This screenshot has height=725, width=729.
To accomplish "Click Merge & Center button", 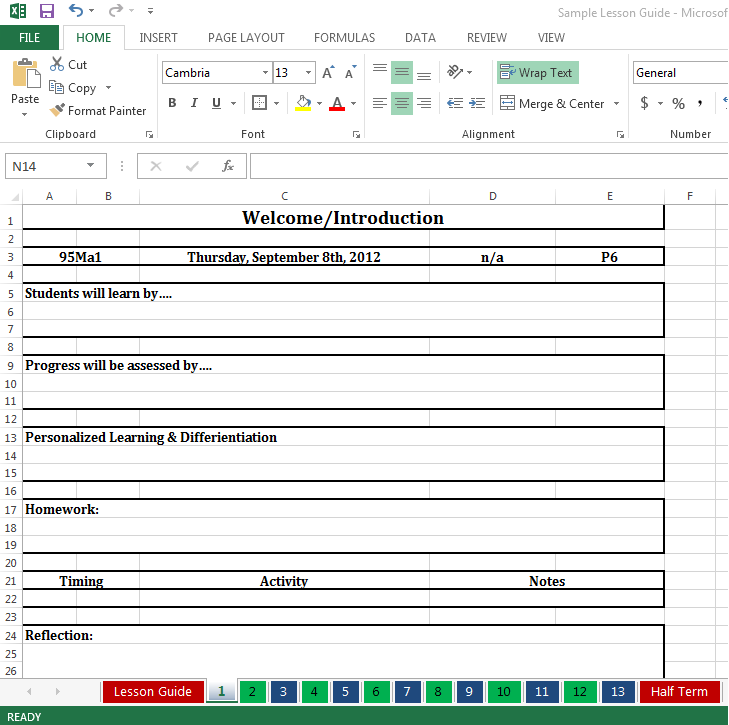I will (552, 103).
